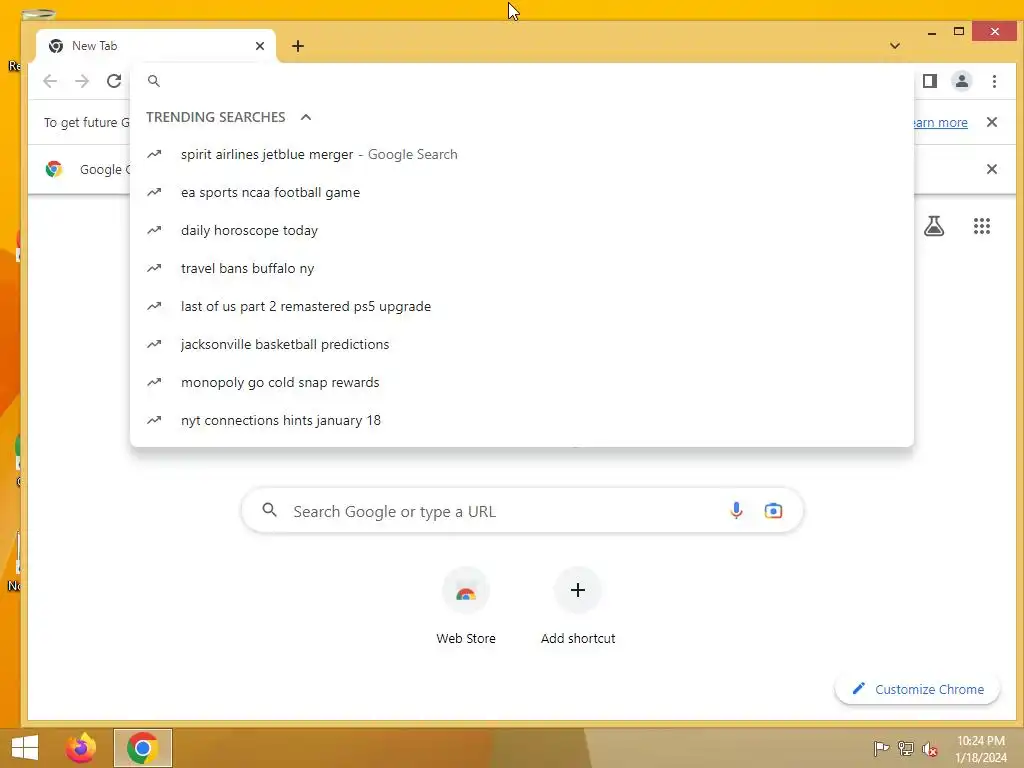Toggle the Chrome side panel
1024x768 pixels.
tap(930, 81)
